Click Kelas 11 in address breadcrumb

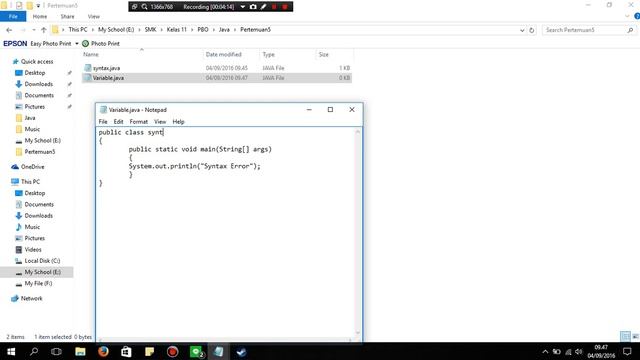tap(176, 29)
